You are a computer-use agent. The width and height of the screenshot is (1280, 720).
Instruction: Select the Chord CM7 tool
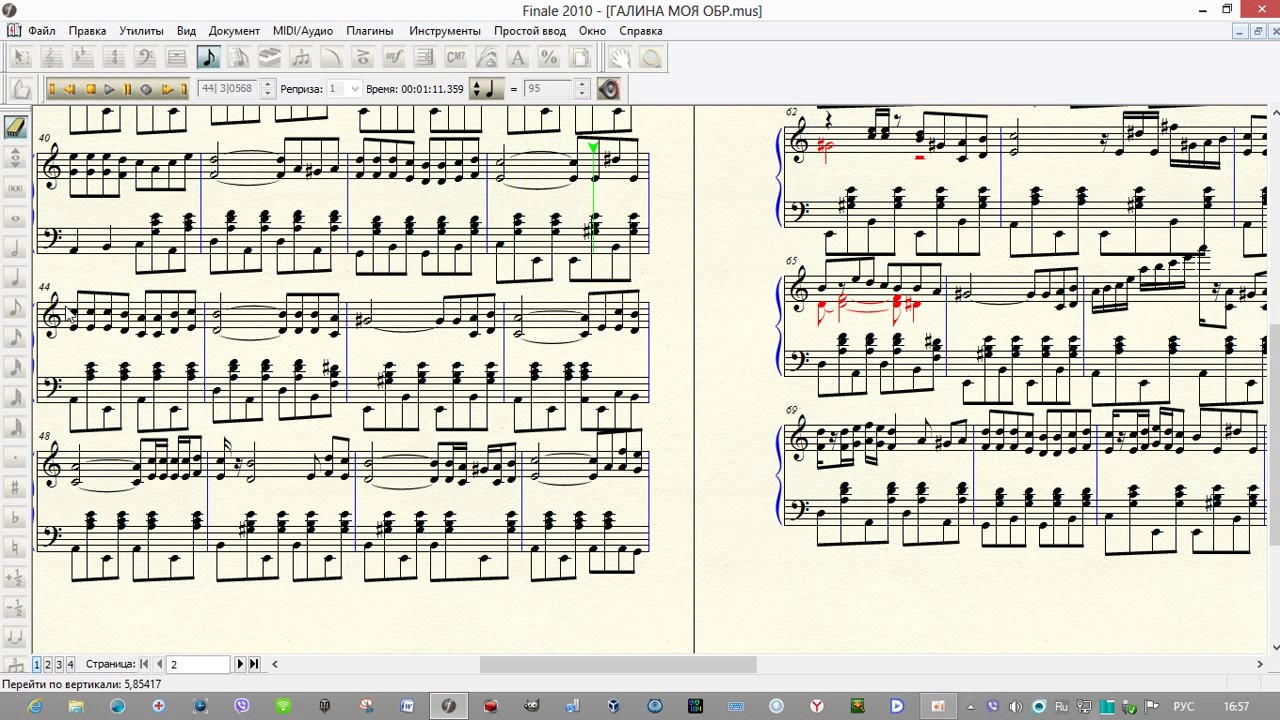tap(456, 58)
